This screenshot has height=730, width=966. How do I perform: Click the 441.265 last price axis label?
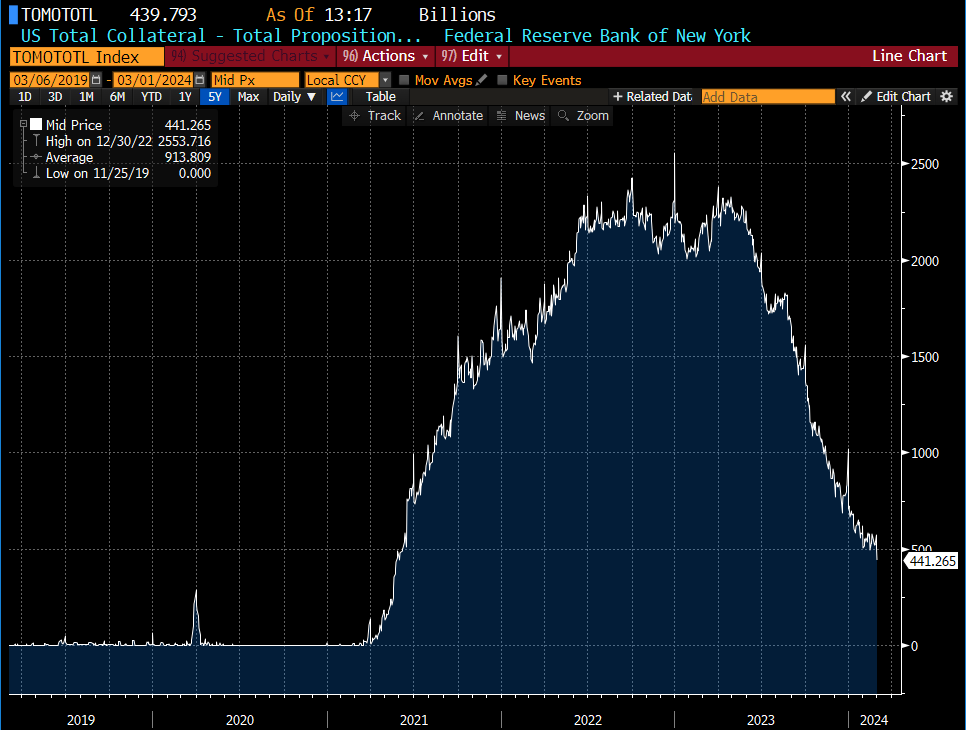pos(932,561)
